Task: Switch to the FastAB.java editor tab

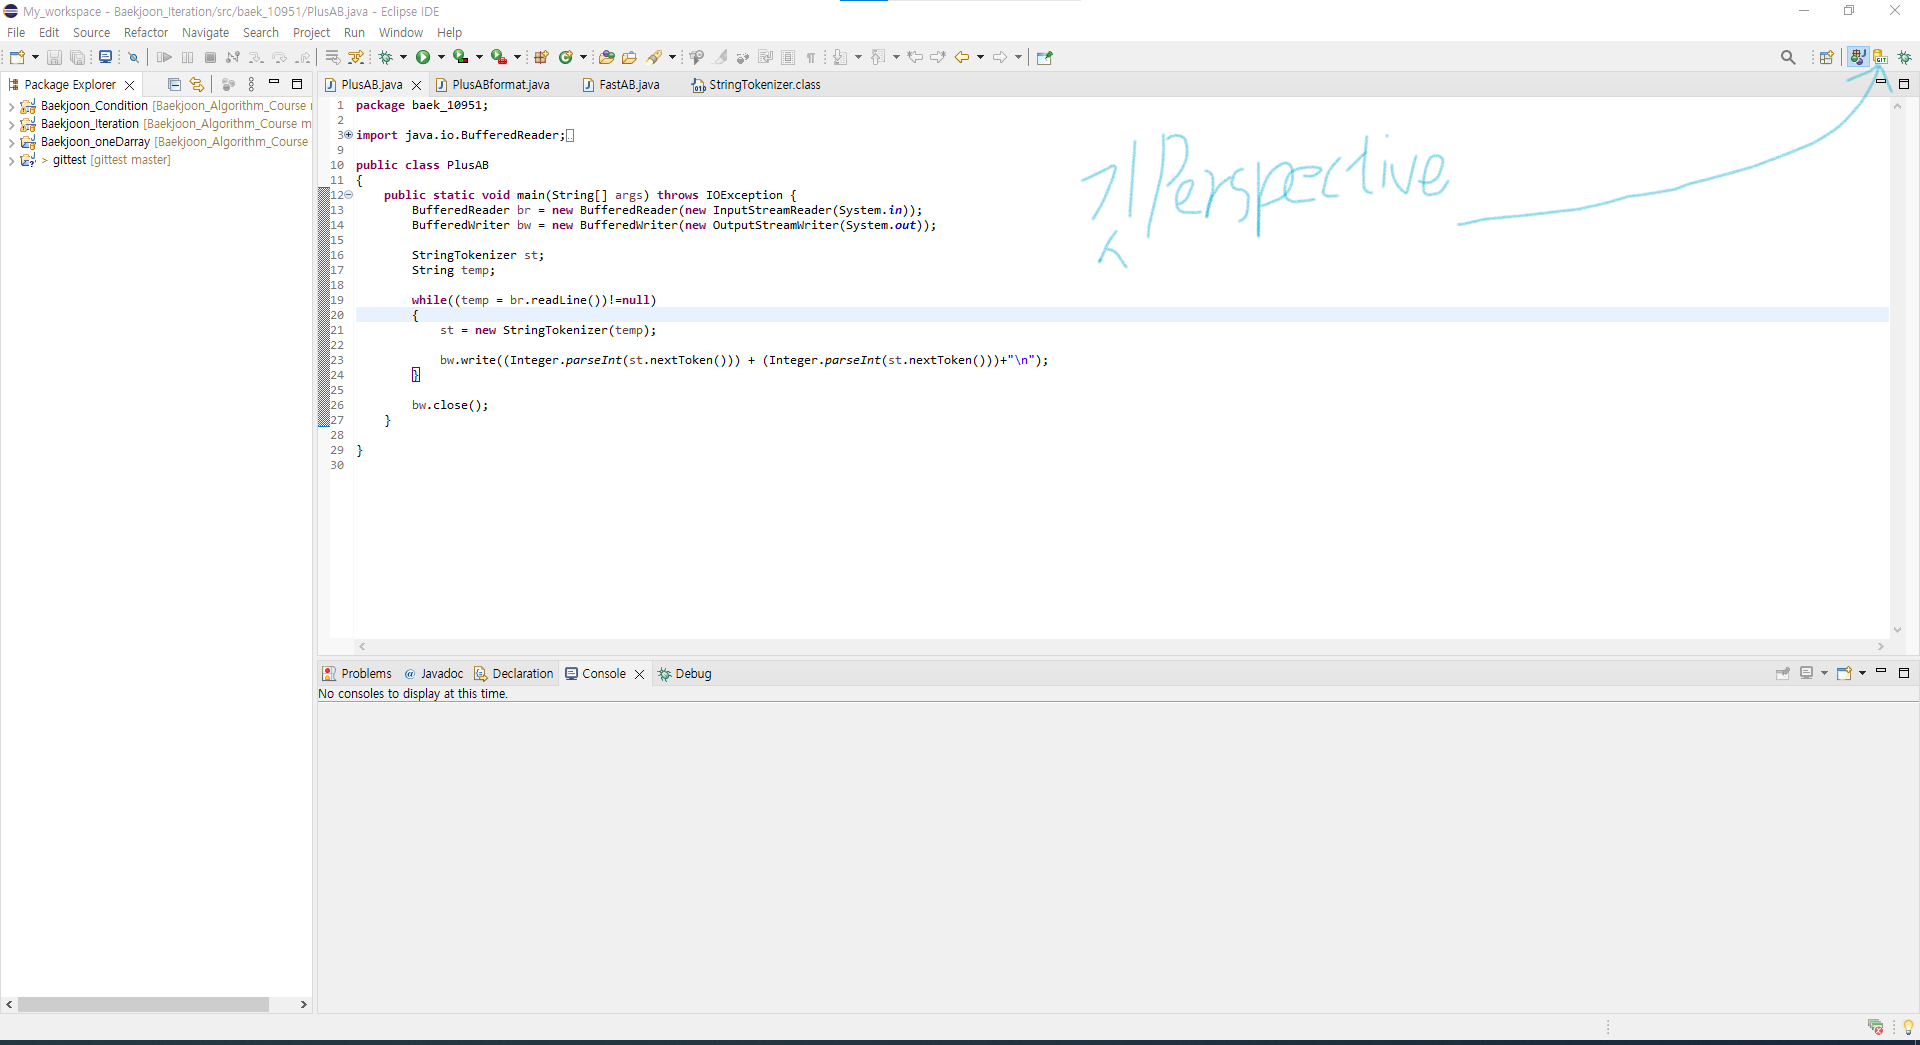Action: (628, 84)
